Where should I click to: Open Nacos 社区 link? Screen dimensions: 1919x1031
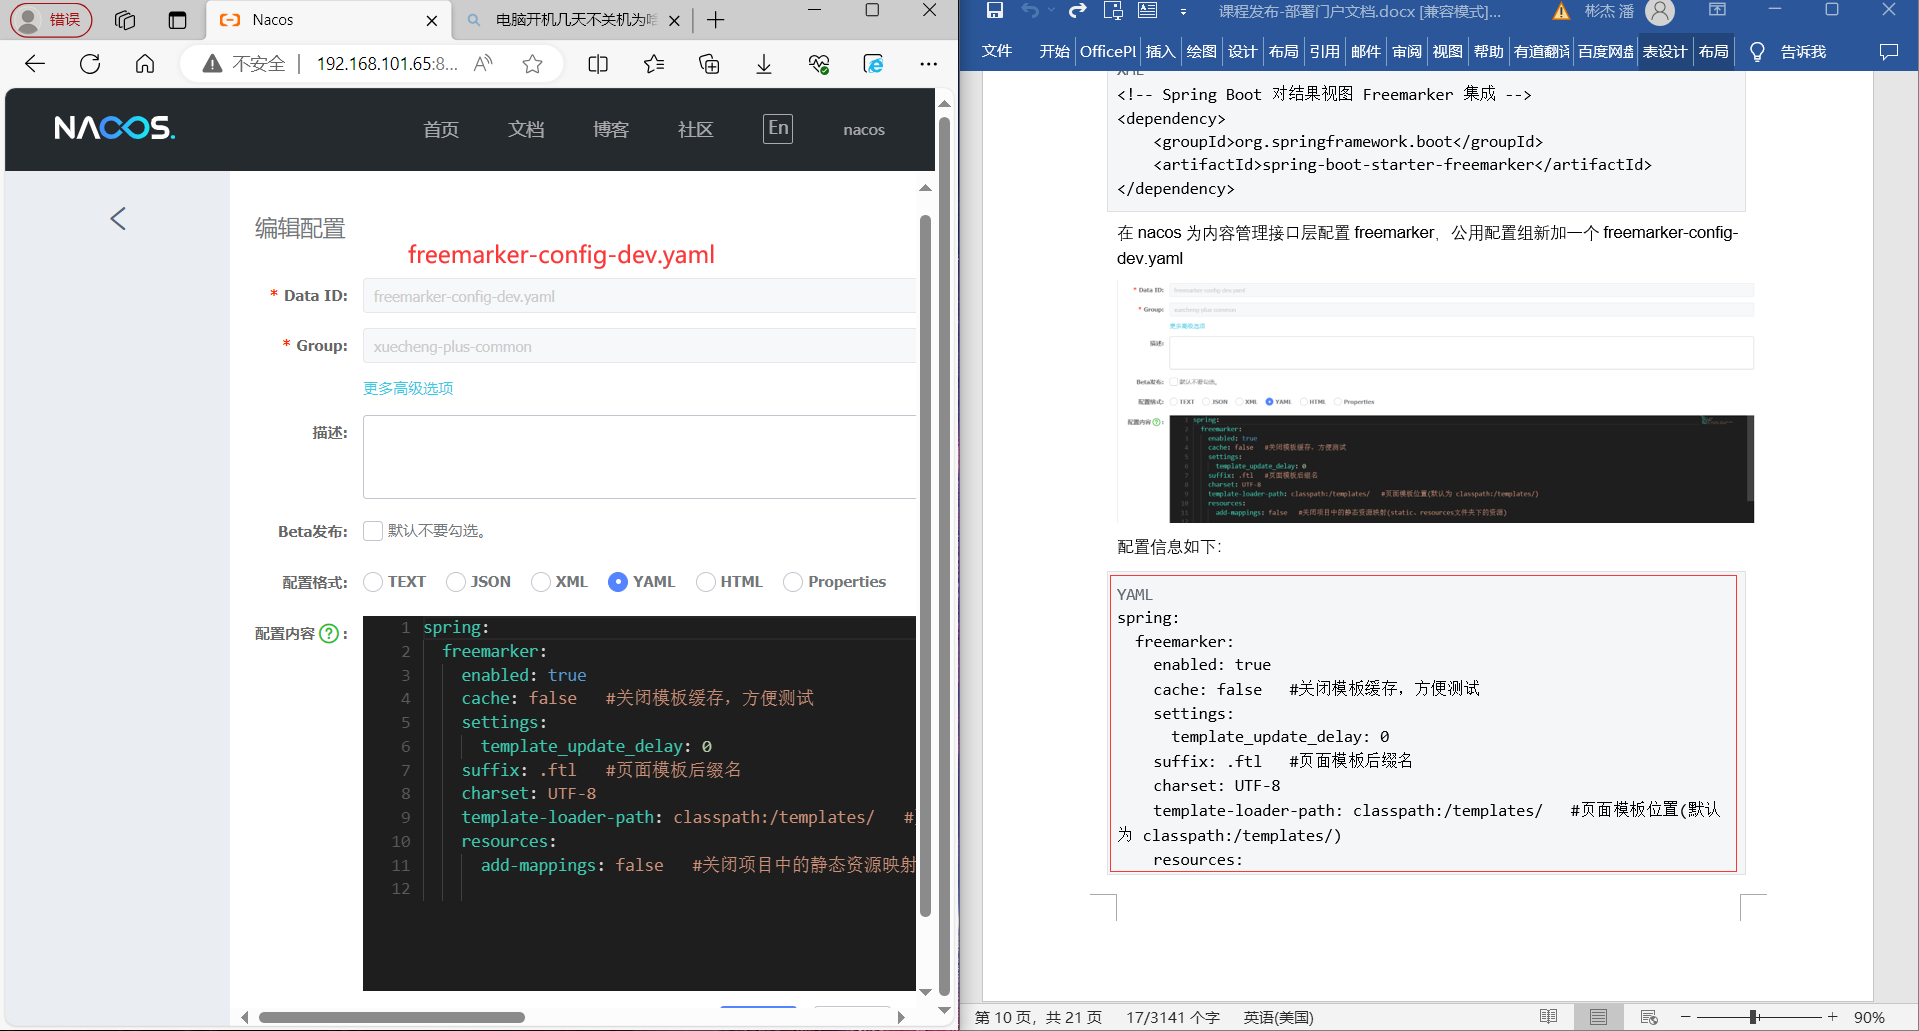click(696, 130)
